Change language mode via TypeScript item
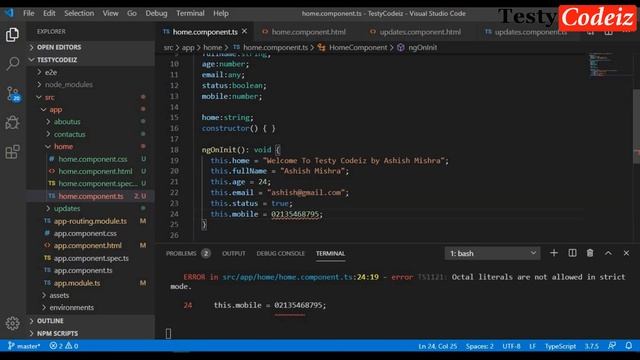 point(560,346)
